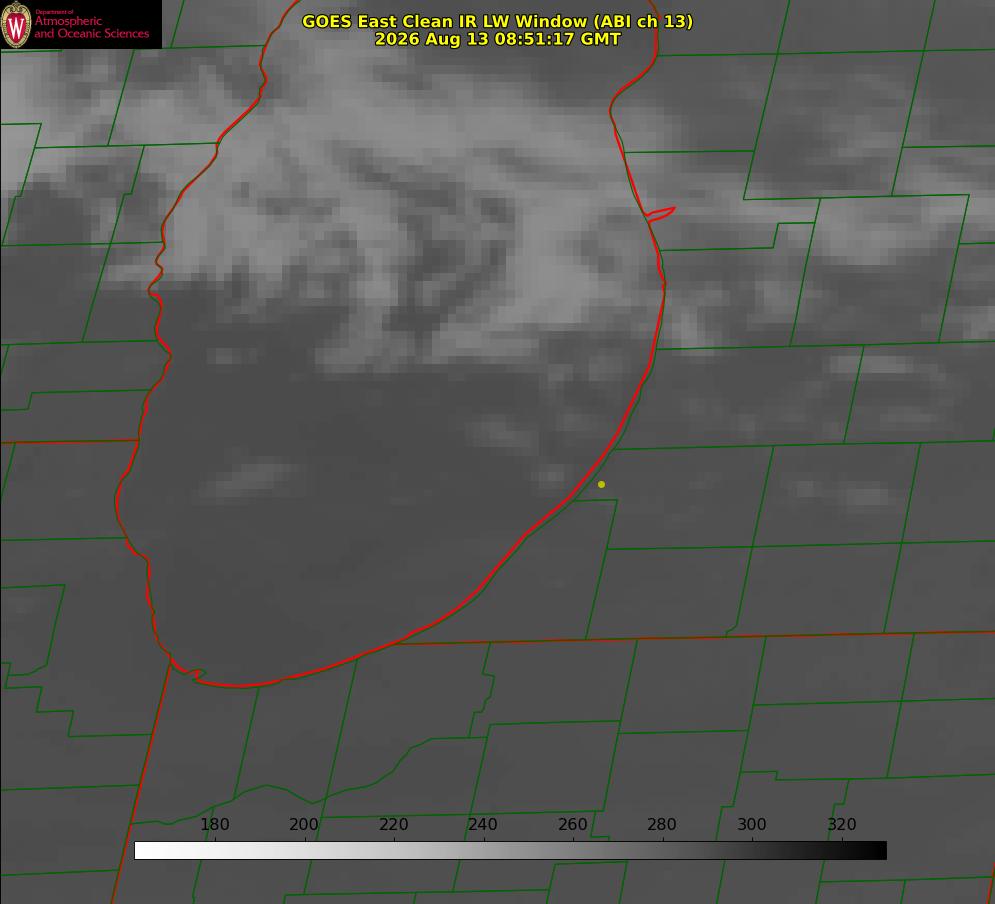Click the colorbar gradient beneath the 240 label
This screenshot has height=904, width=995.
click(484, 850)
